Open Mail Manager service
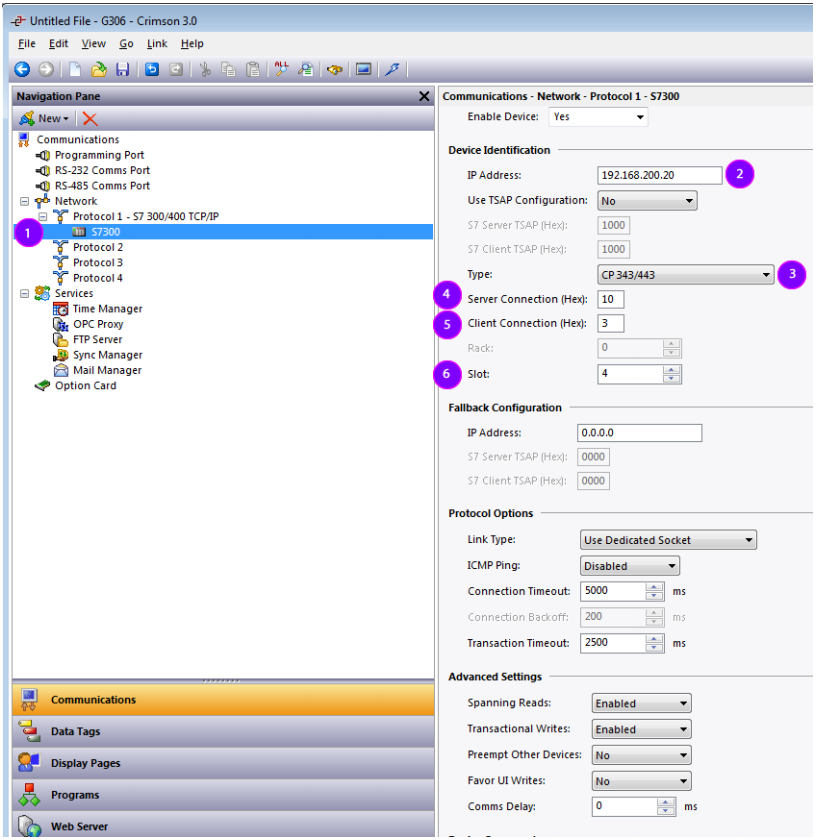The image size is (817, 840). (x=107, y=371)
